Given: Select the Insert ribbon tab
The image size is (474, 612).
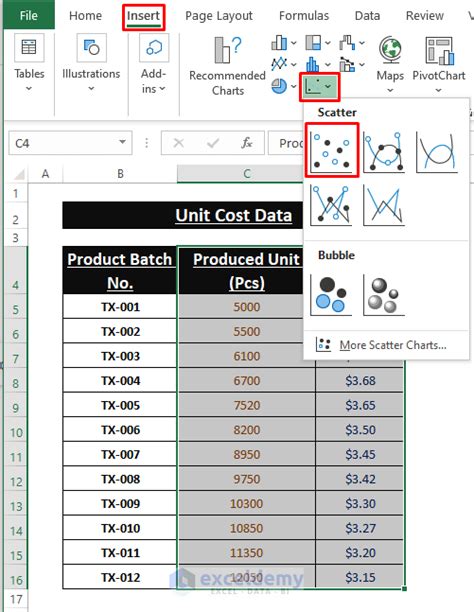Looking at the screenshot, I should pyautogui.click(x=143, y=16).
